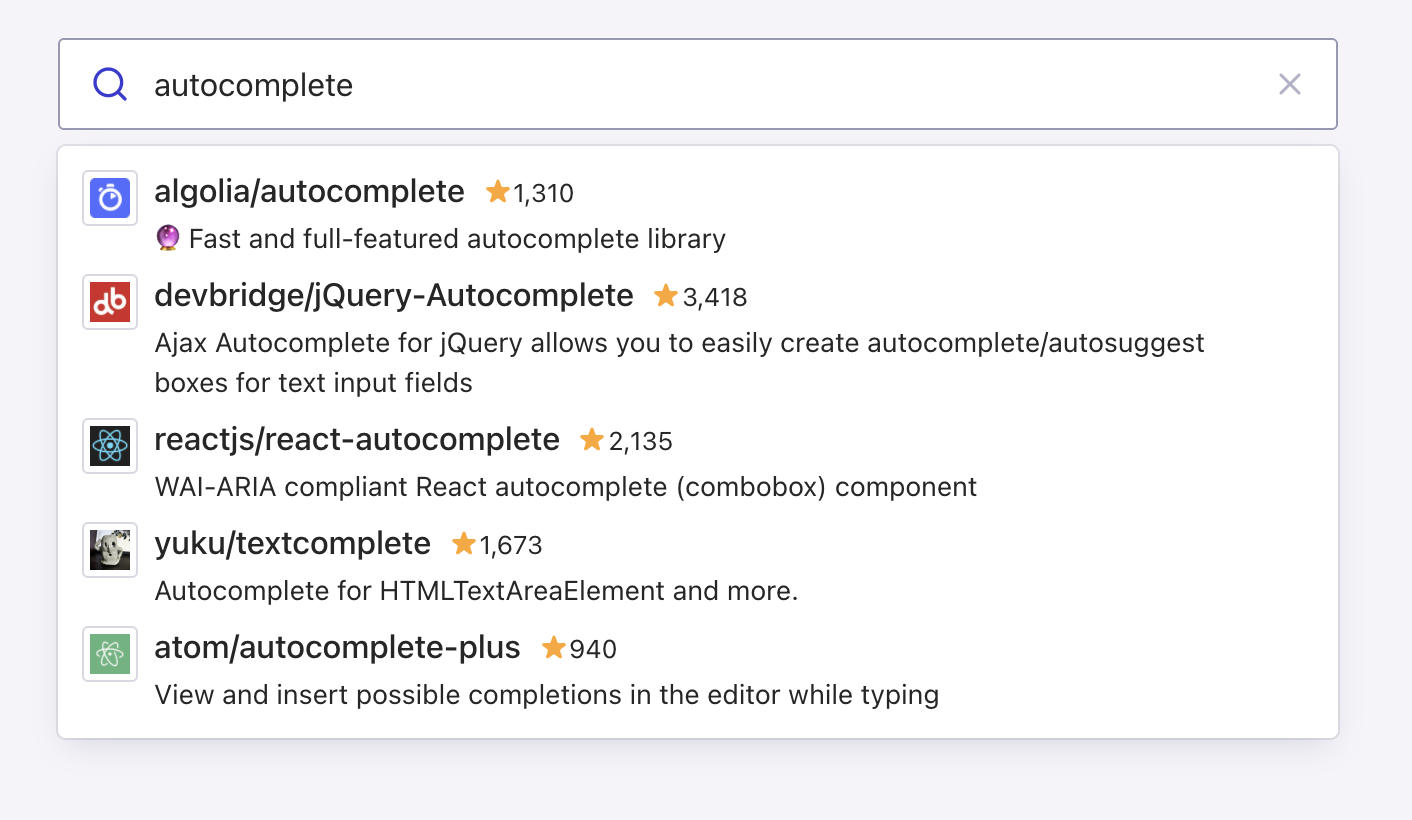
Task: Click the crystal ball emoji in algolia's description
Action: pyautogui.click(x=167, y=238)
